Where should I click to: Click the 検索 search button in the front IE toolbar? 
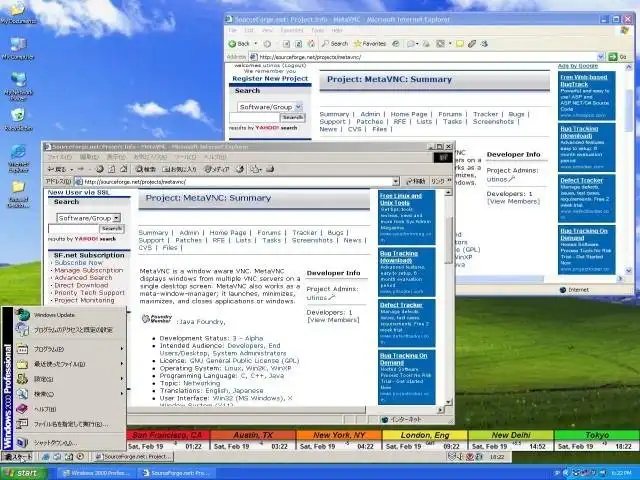click(x=145, y=169)
